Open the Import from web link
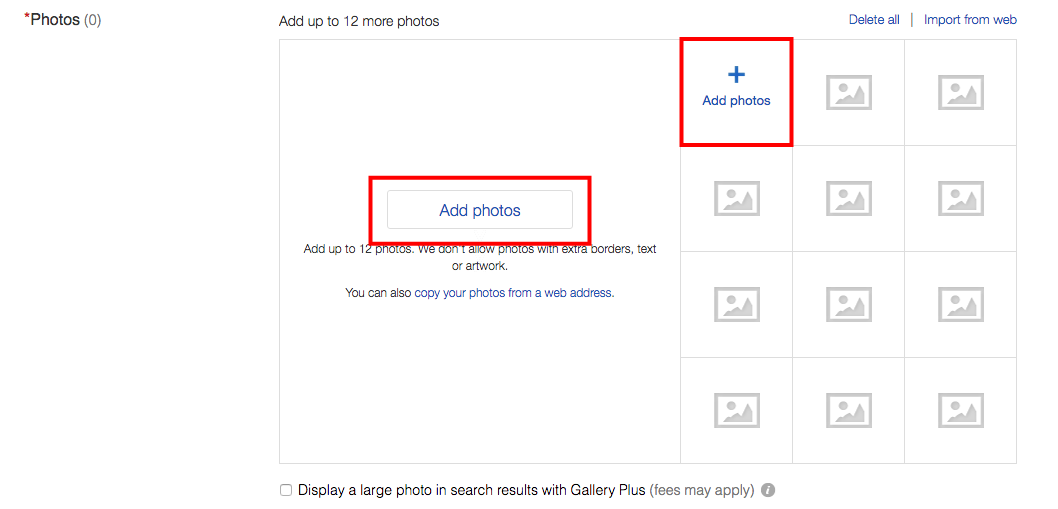 [x=970, y=20]
